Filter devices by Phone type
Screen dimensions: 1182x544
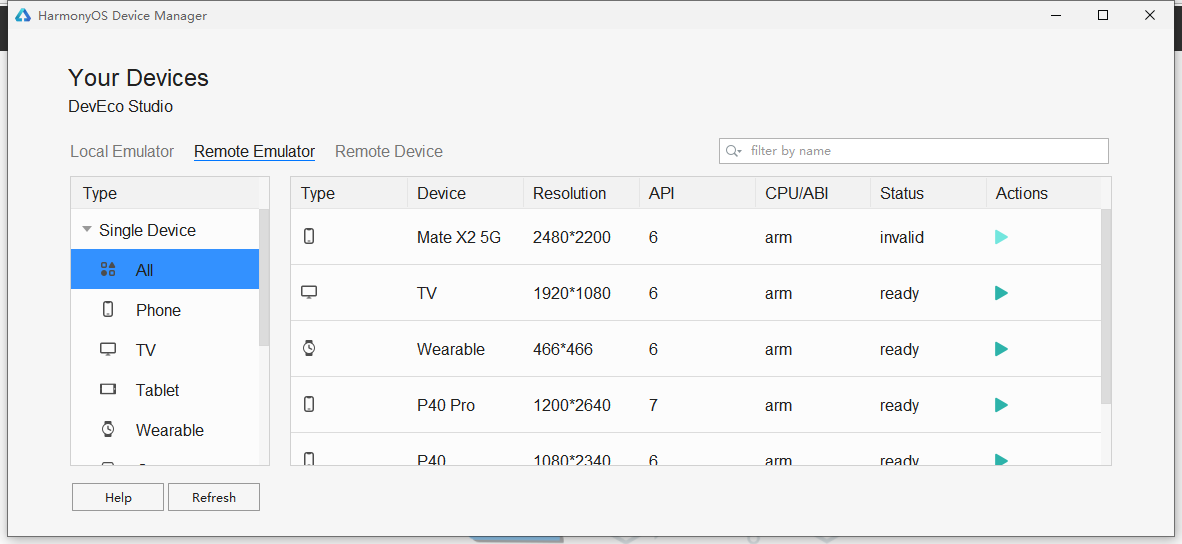coord(165,310)
